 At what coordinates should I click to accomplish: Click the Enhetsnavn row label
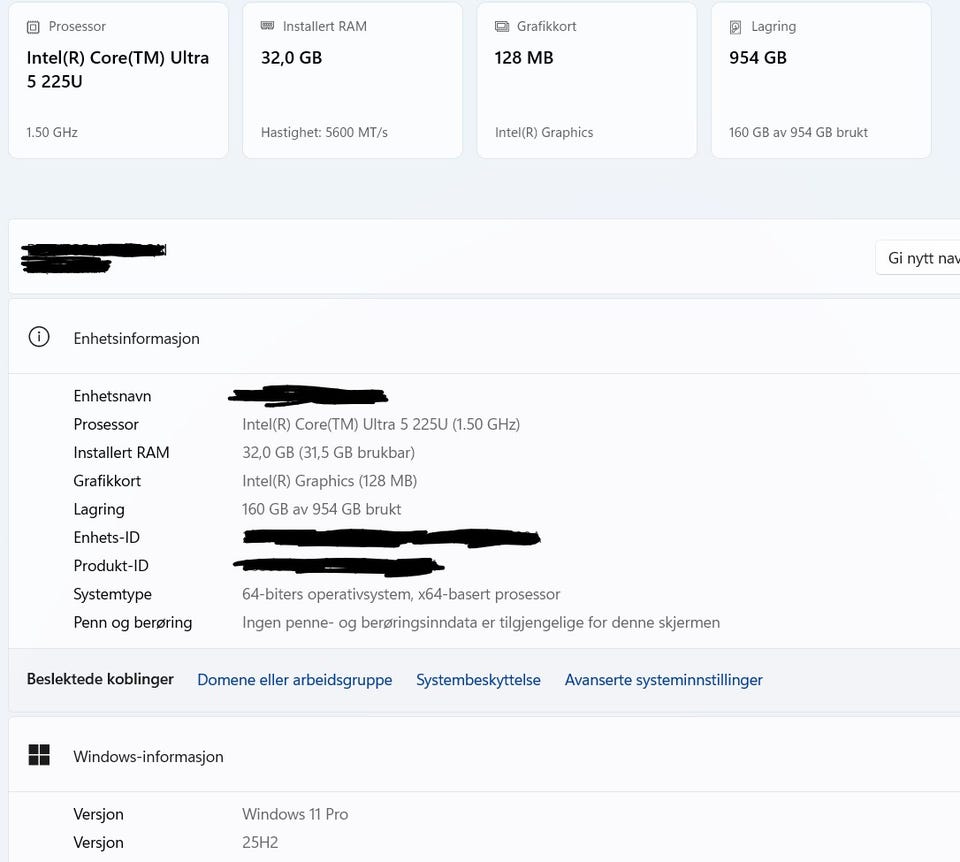coord(113,396)
